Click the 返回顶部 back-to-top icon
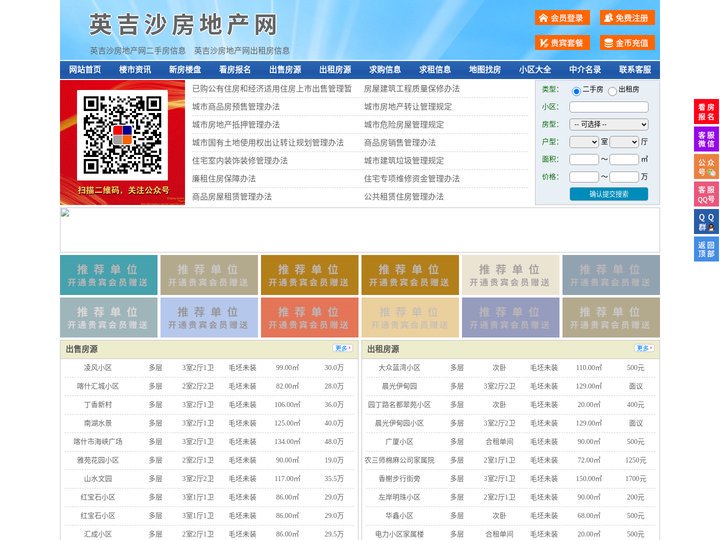Image resolution: width=720 pixels, height=540 pixels. (706, 249)
